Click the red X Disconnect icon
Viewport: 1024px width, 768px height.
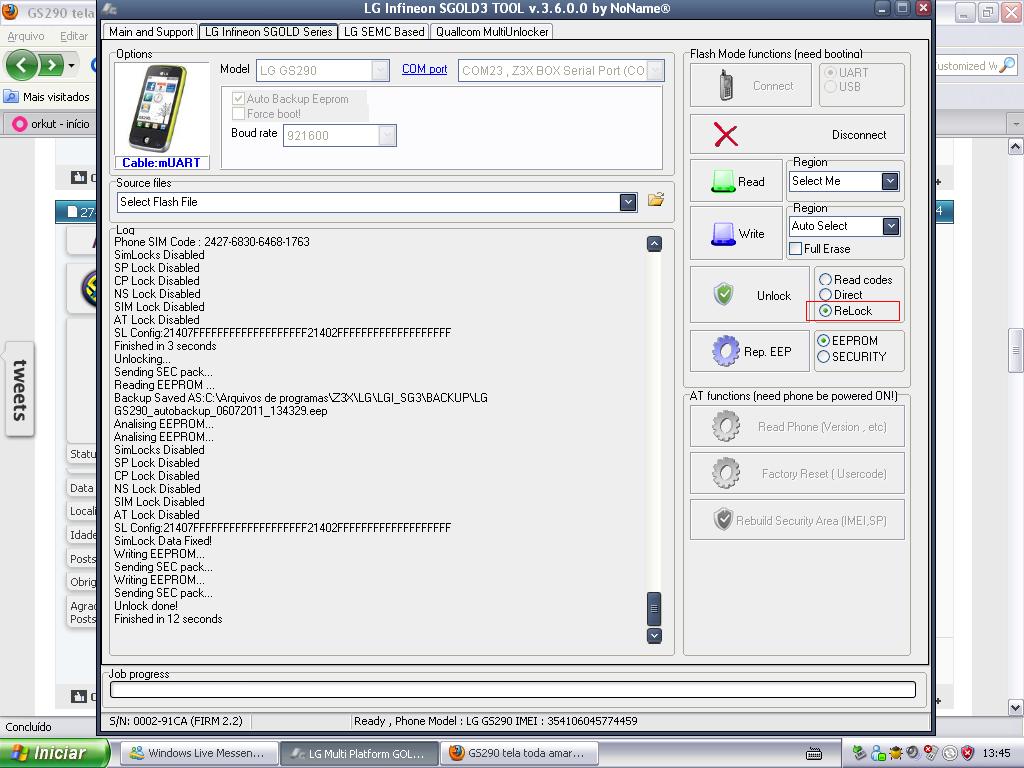click(x=726, y=135)
